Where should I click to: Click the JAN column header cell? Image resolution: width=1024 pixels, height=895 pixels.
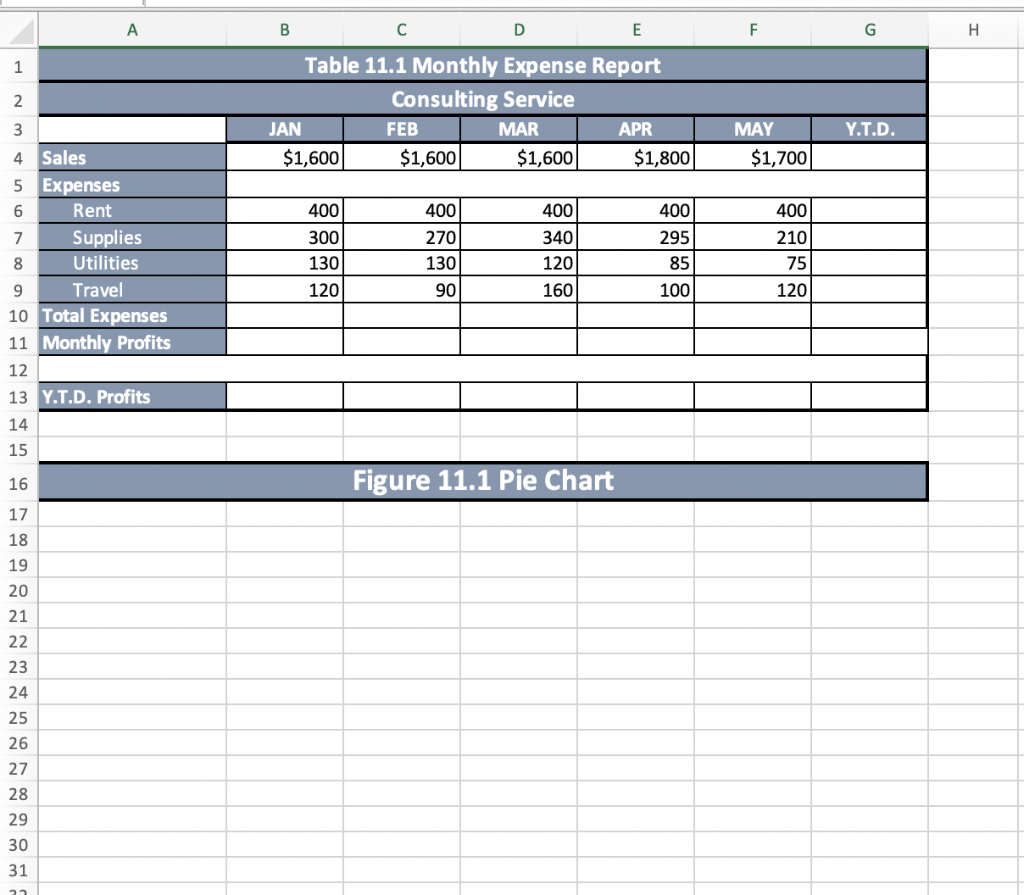284,129
